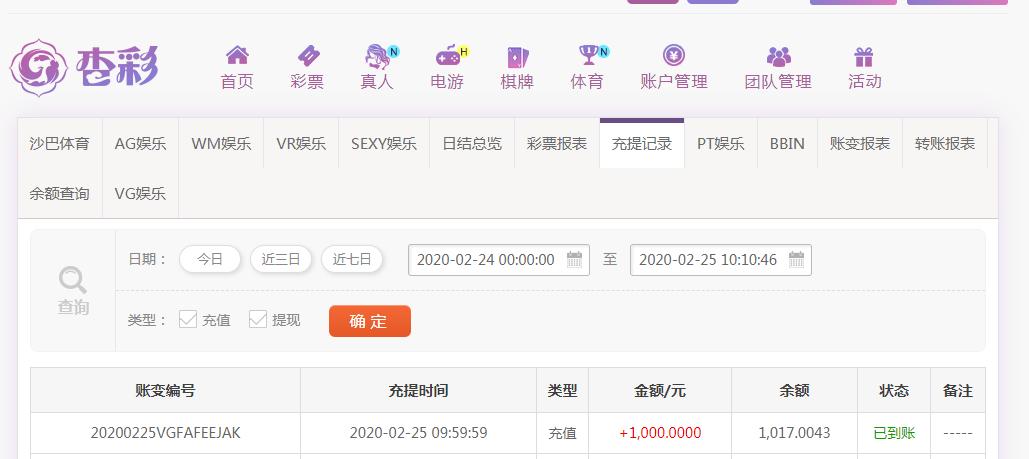1029x459 pixels.
Task: Click the time cell 2020-02-25 09:59:59
Action: 419,433
